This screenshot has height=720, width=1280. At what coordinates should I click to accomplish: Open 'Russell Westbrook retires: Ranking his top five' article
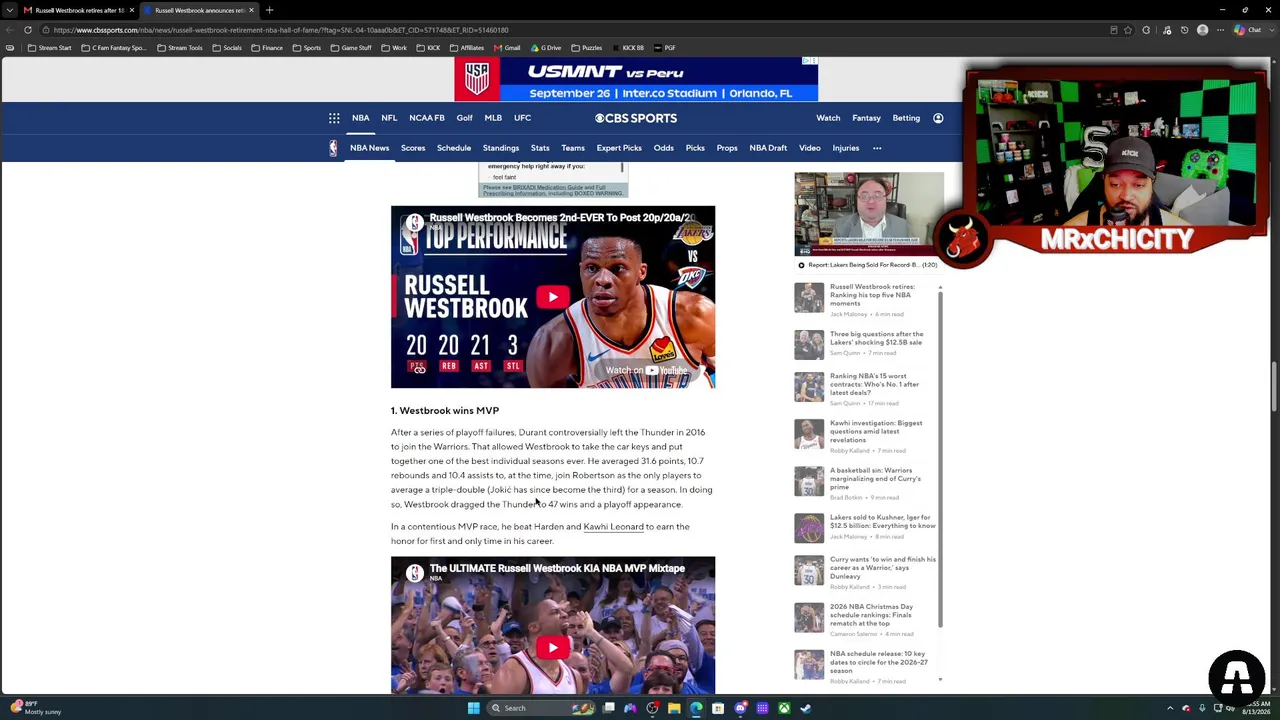coord(872,295)
